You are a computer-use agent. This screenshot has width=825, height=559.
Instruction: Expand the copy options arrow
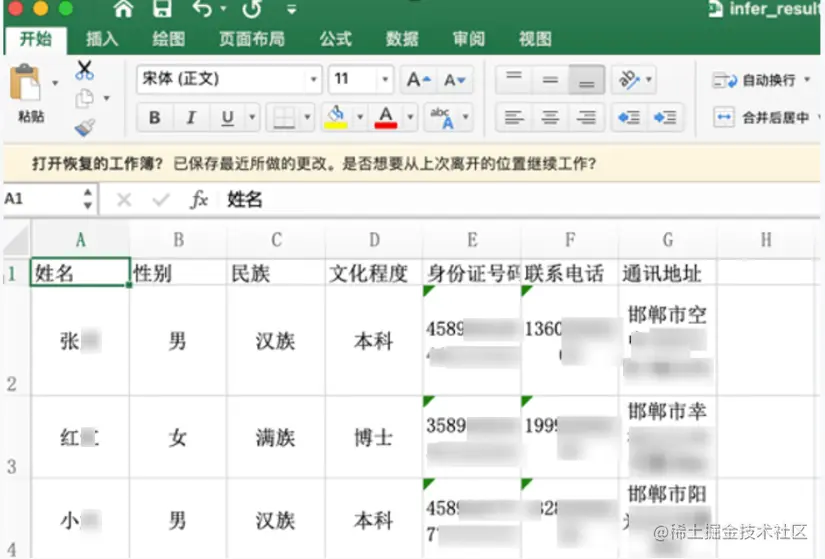tap(106, 98)
